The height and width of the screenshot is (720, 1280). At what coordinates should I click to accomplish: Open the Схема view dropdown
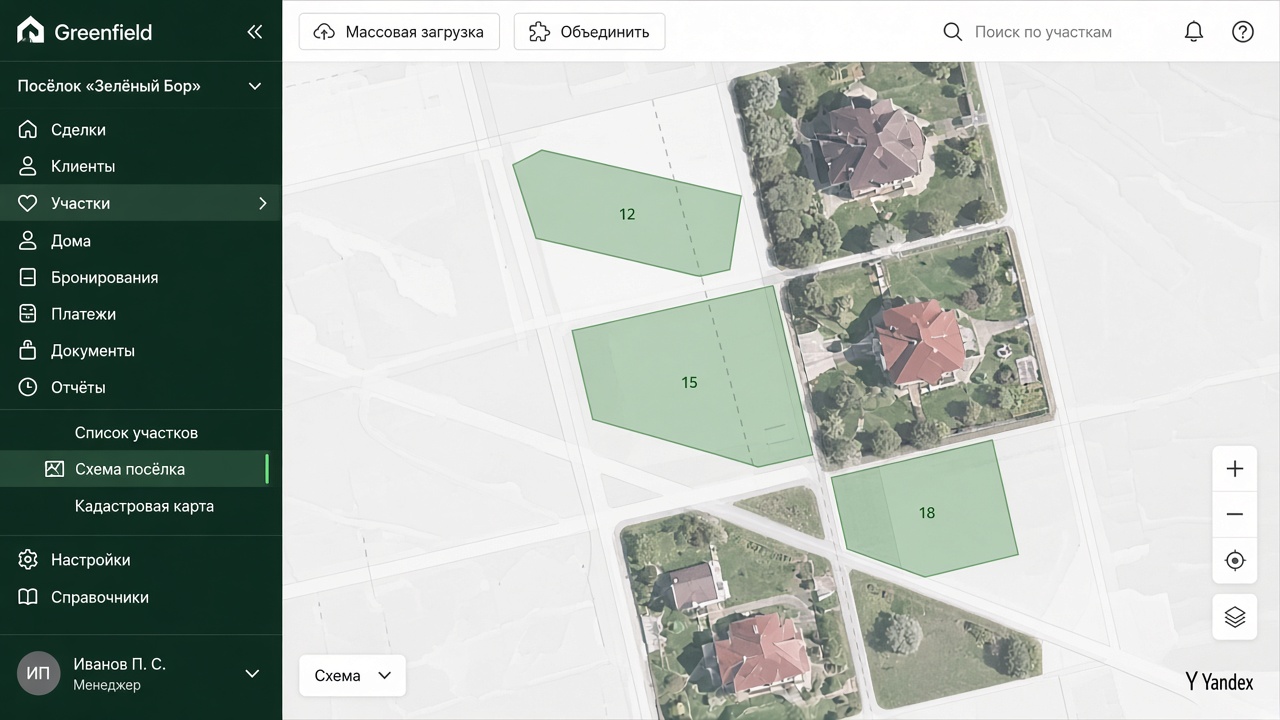click(352, 675)
